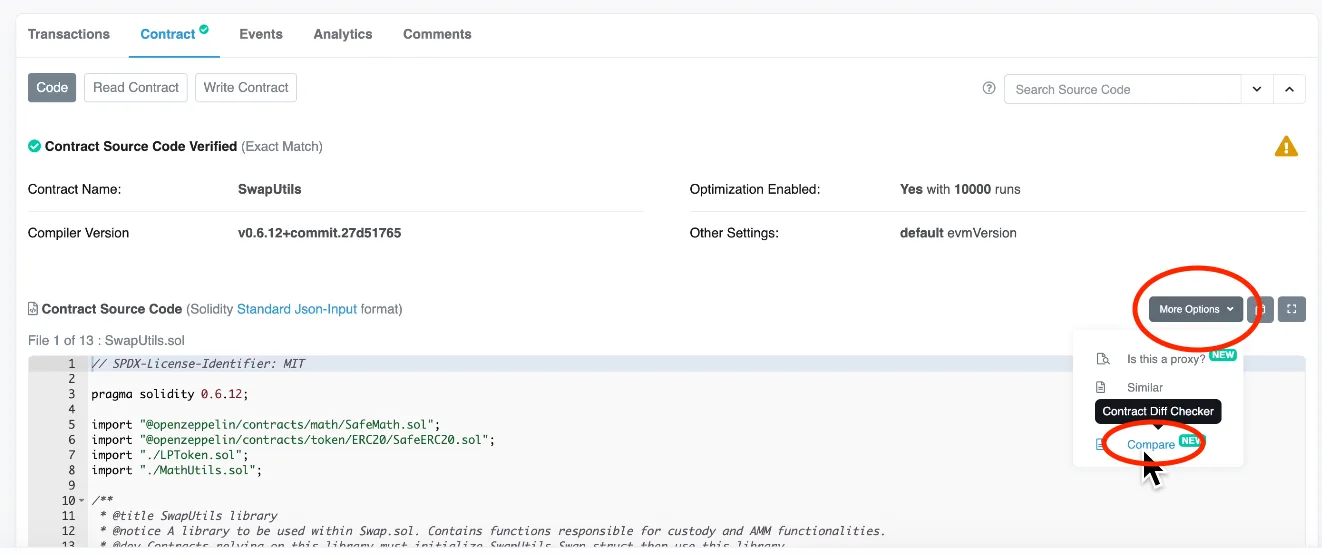Viewport: 1322px width, 556px height.
Task: Select the Analytics tab
Action: [x=343, y=34]
